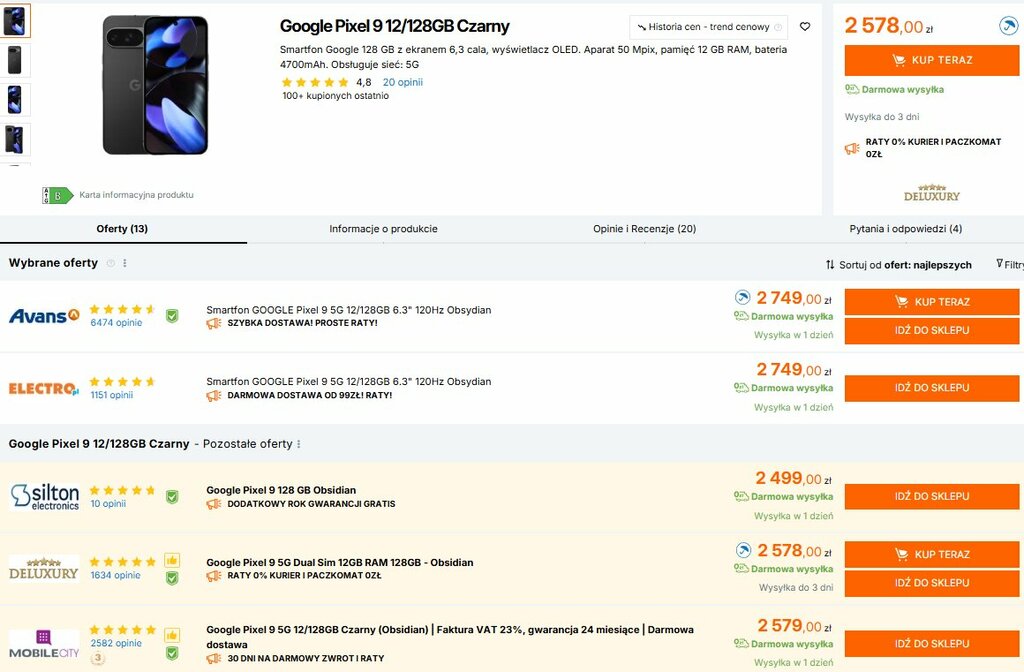
Task: Open the offers sort dropdown
Action: pos(898,265)
